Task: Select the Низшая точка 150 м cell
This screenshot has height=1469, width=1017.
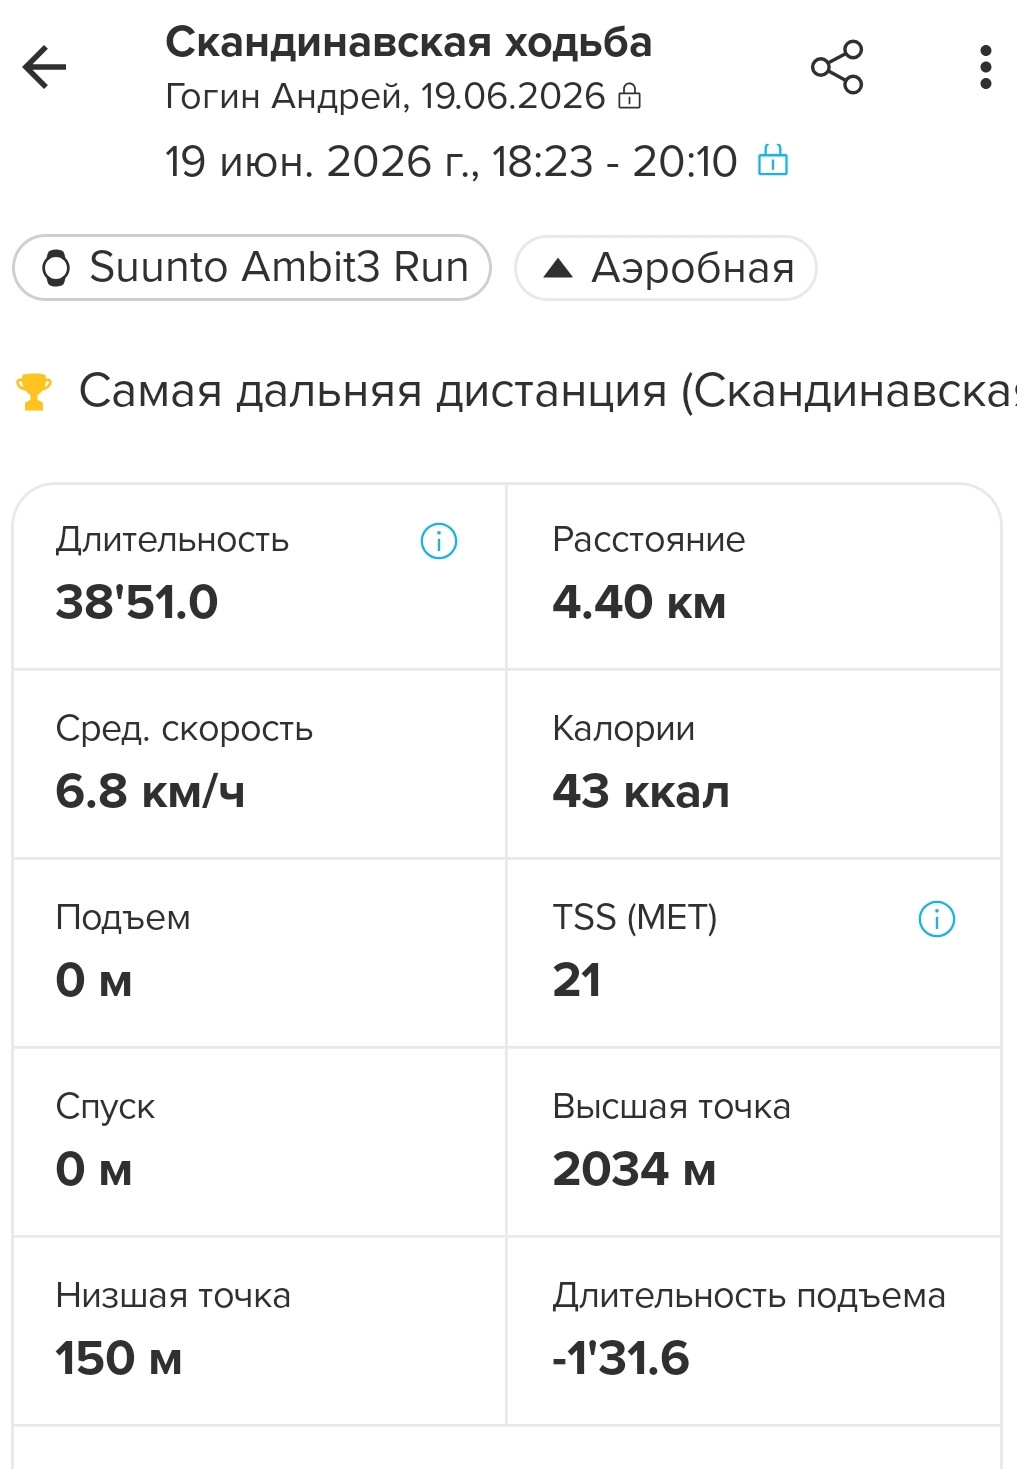Action: click(x=260, y=1332)
